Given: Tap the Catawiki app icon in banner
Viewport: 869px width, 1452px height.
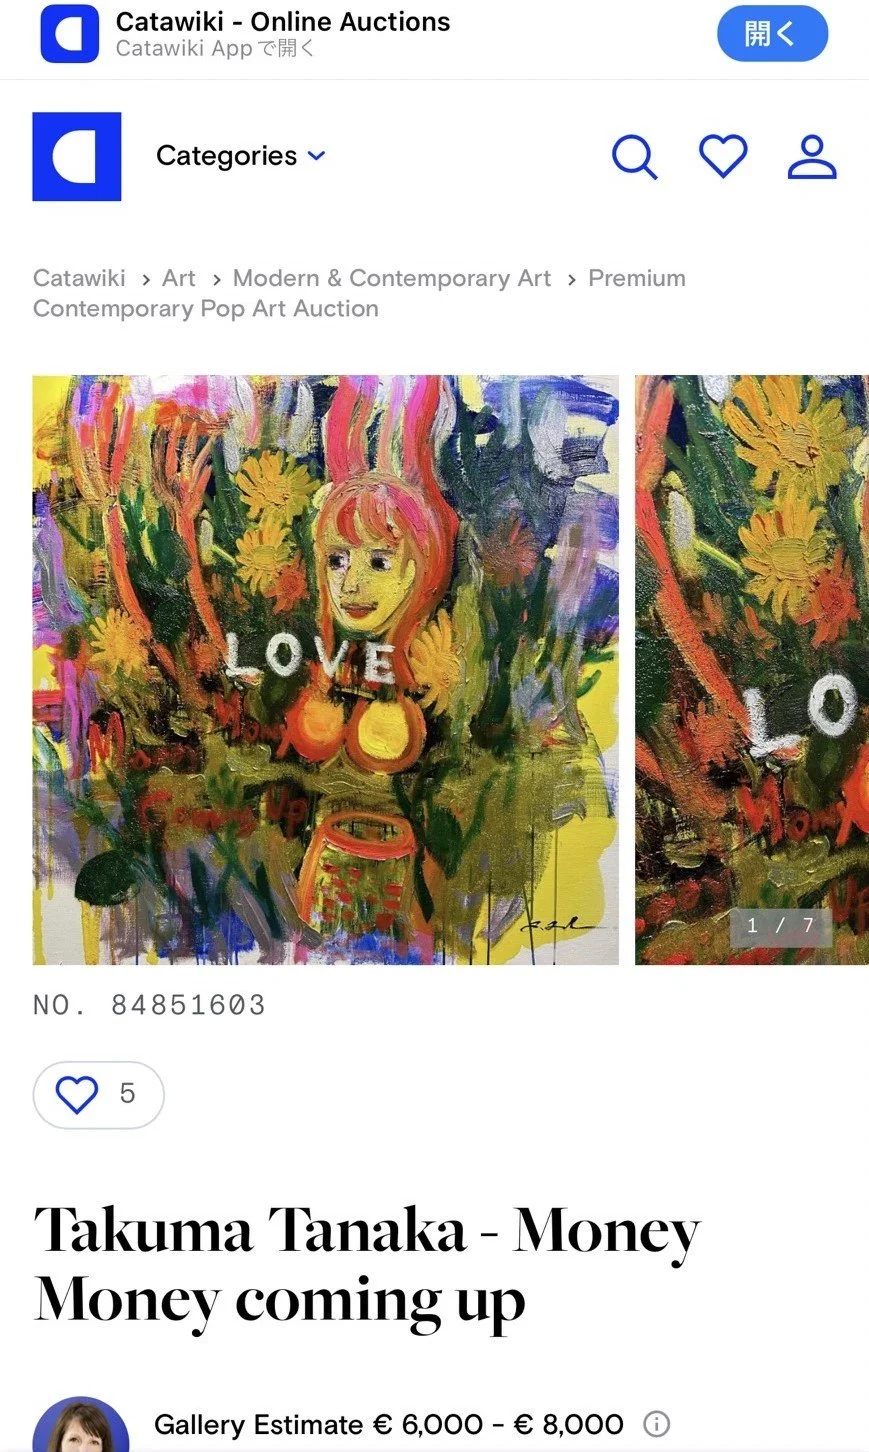Looking at the screenshot, I should pyautogui.click(x=69, y=34).
